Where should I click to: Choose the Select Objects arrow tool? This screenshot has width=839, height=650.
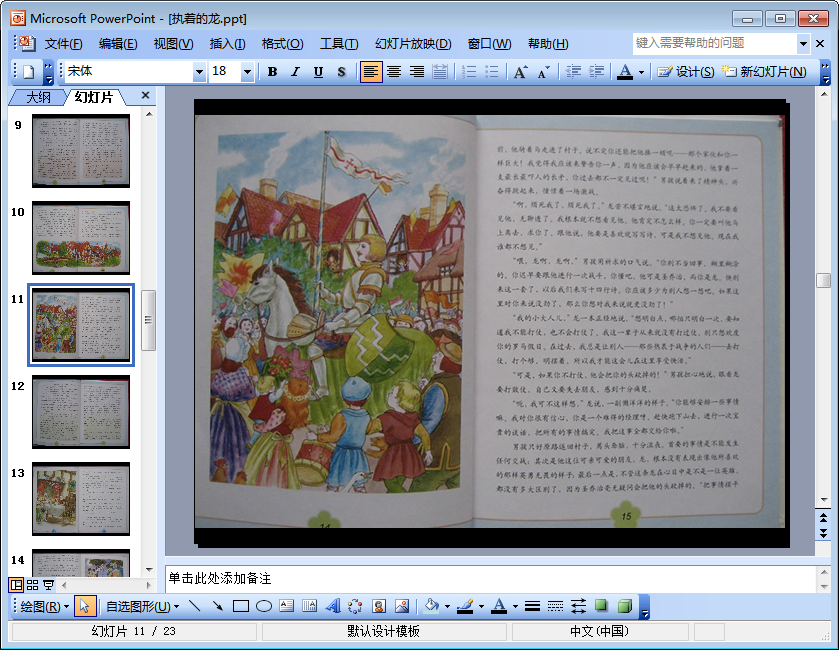click(x=85, y=606)
